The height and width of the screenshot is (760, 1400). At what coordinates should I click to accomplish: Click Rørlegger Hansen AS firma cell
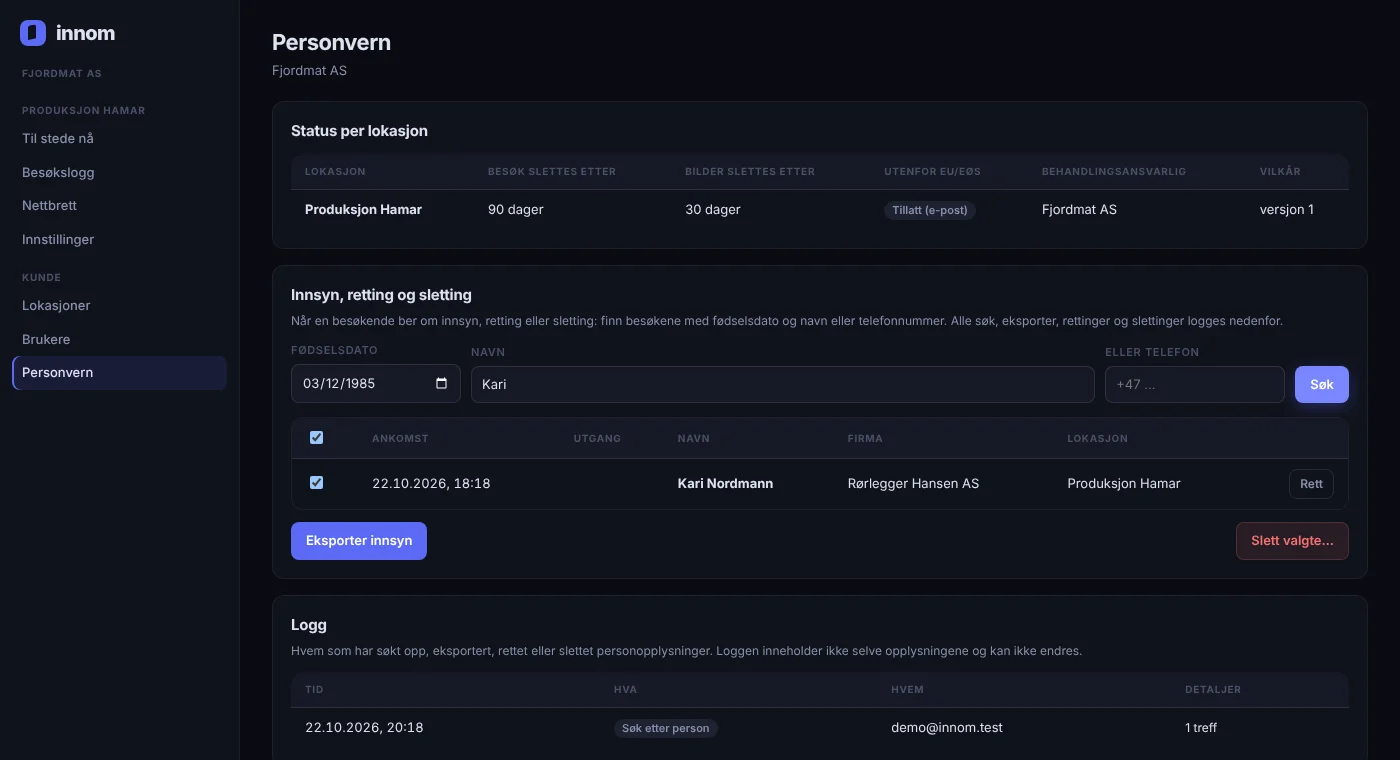[913, 483]
